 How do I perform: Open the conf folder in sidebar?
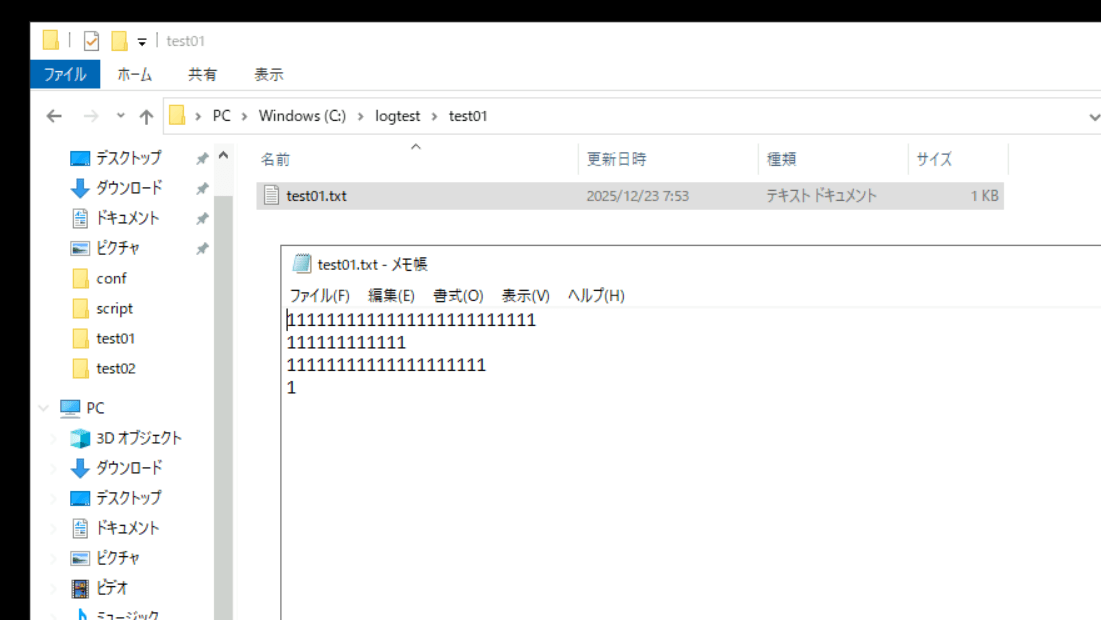111,278
